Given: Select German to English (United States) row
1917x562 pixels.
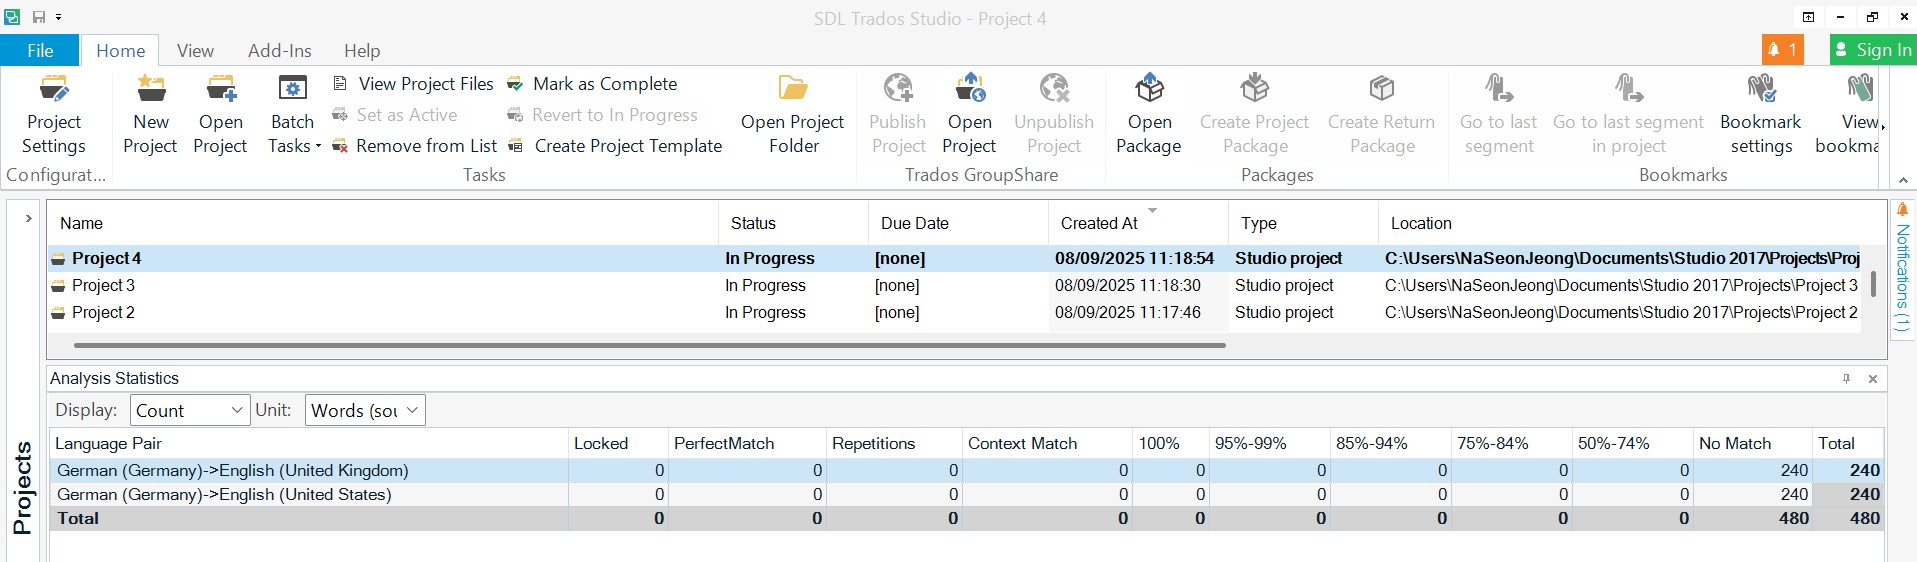Looking at the screenshot, I should (967, 494).
